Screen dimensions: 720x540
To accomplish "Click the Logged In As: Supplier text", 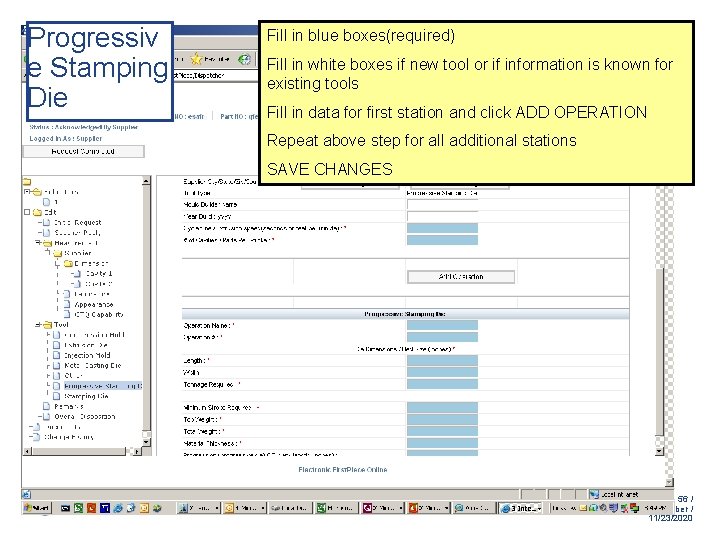I will pos(66,138).
